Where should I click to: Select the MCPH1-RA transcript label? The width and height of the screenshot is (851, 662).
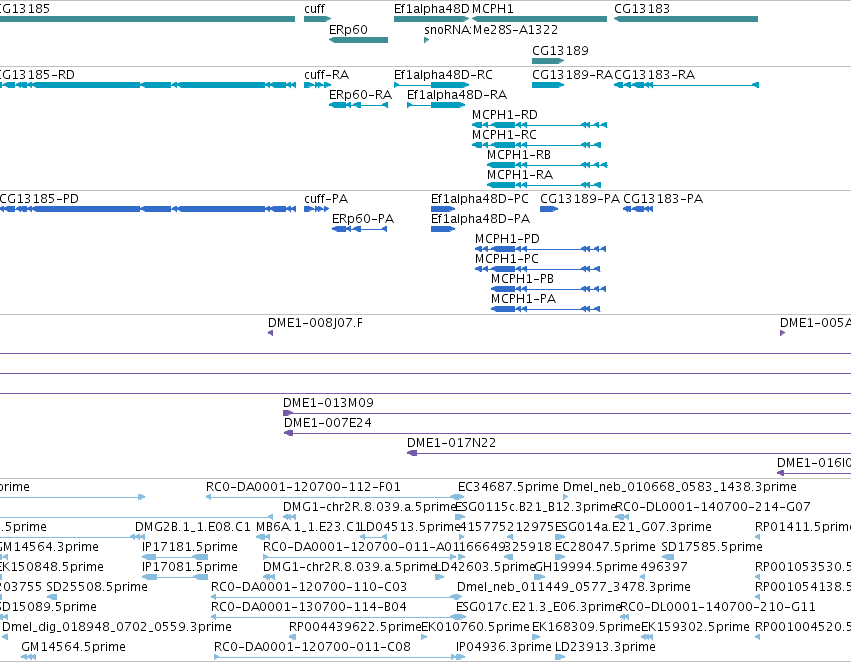pos(520,175)
